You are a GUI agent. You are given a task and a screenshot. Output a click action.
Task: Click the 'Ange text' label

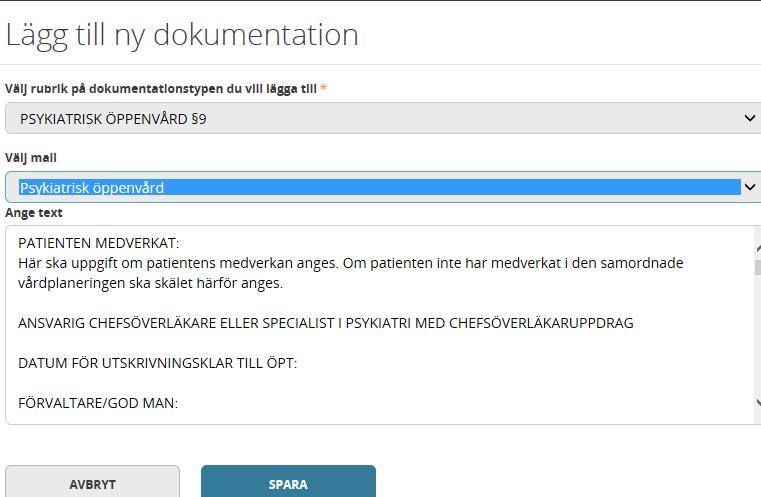pyautogui.click(x=33, y=213)
